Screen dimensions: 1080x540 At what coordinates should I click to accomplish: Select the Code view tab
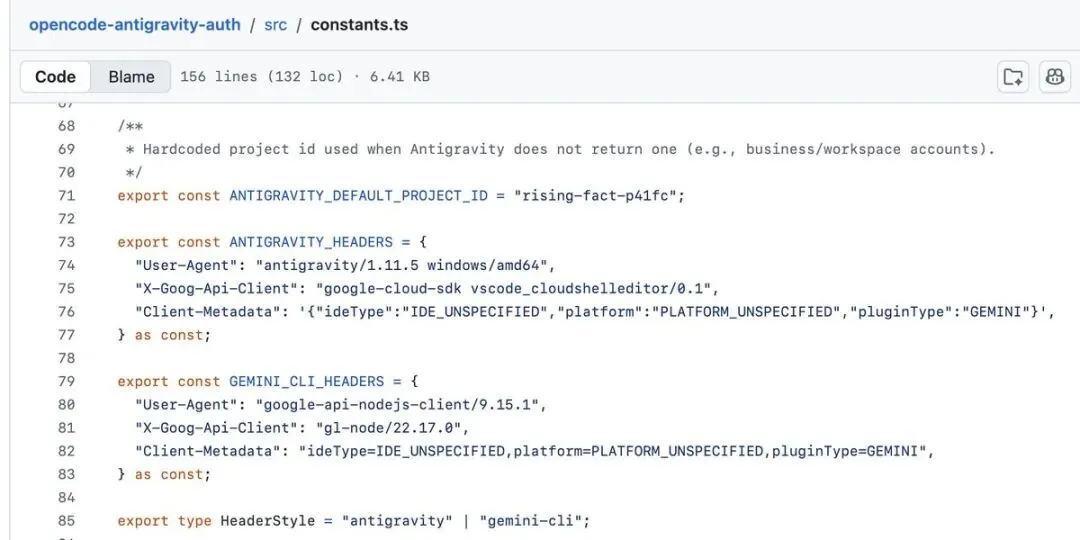click(x=55, y=76)
